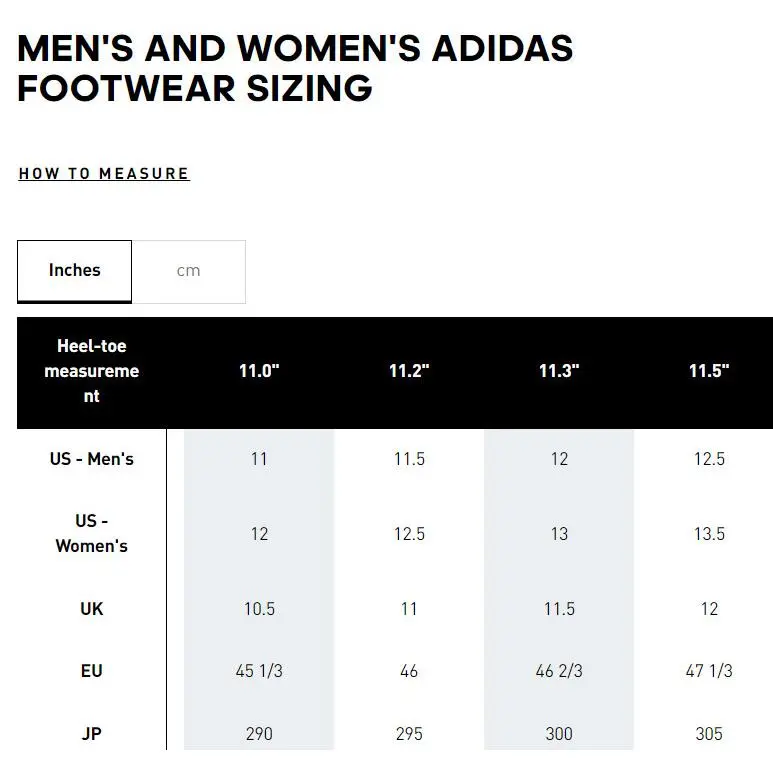Select JP size 290 cell
The height and width of the screenshot is (773, 773).
(x=259, y=734)
